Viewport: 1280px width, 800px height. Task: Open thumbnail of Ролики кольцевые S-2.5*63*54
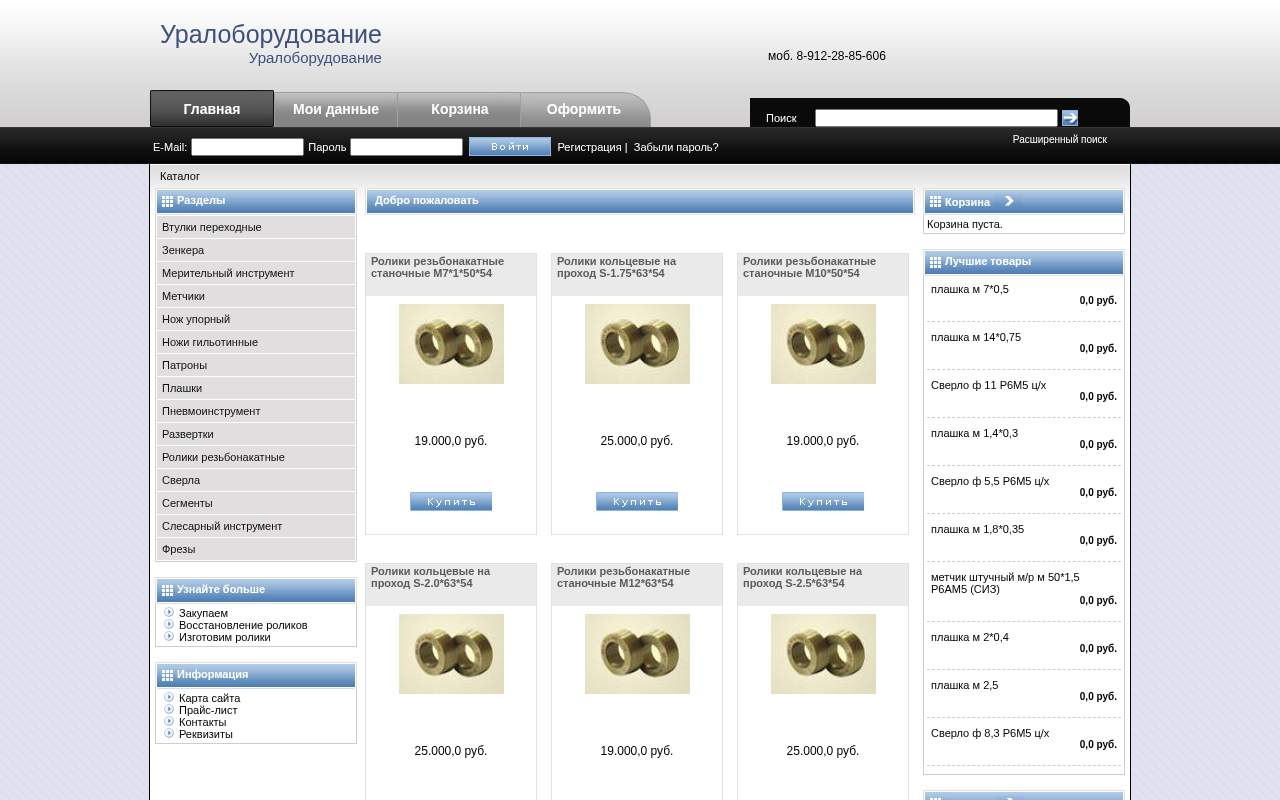point(823,654)
